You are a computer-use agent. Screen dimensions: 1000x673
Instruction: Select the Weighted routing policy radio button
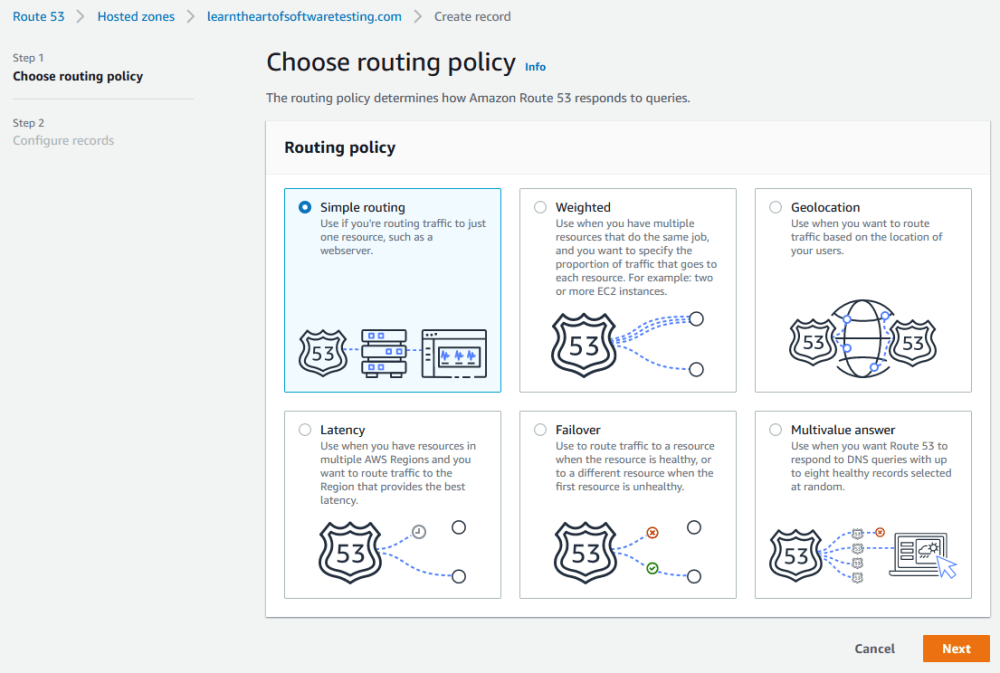tap(540, 207)
